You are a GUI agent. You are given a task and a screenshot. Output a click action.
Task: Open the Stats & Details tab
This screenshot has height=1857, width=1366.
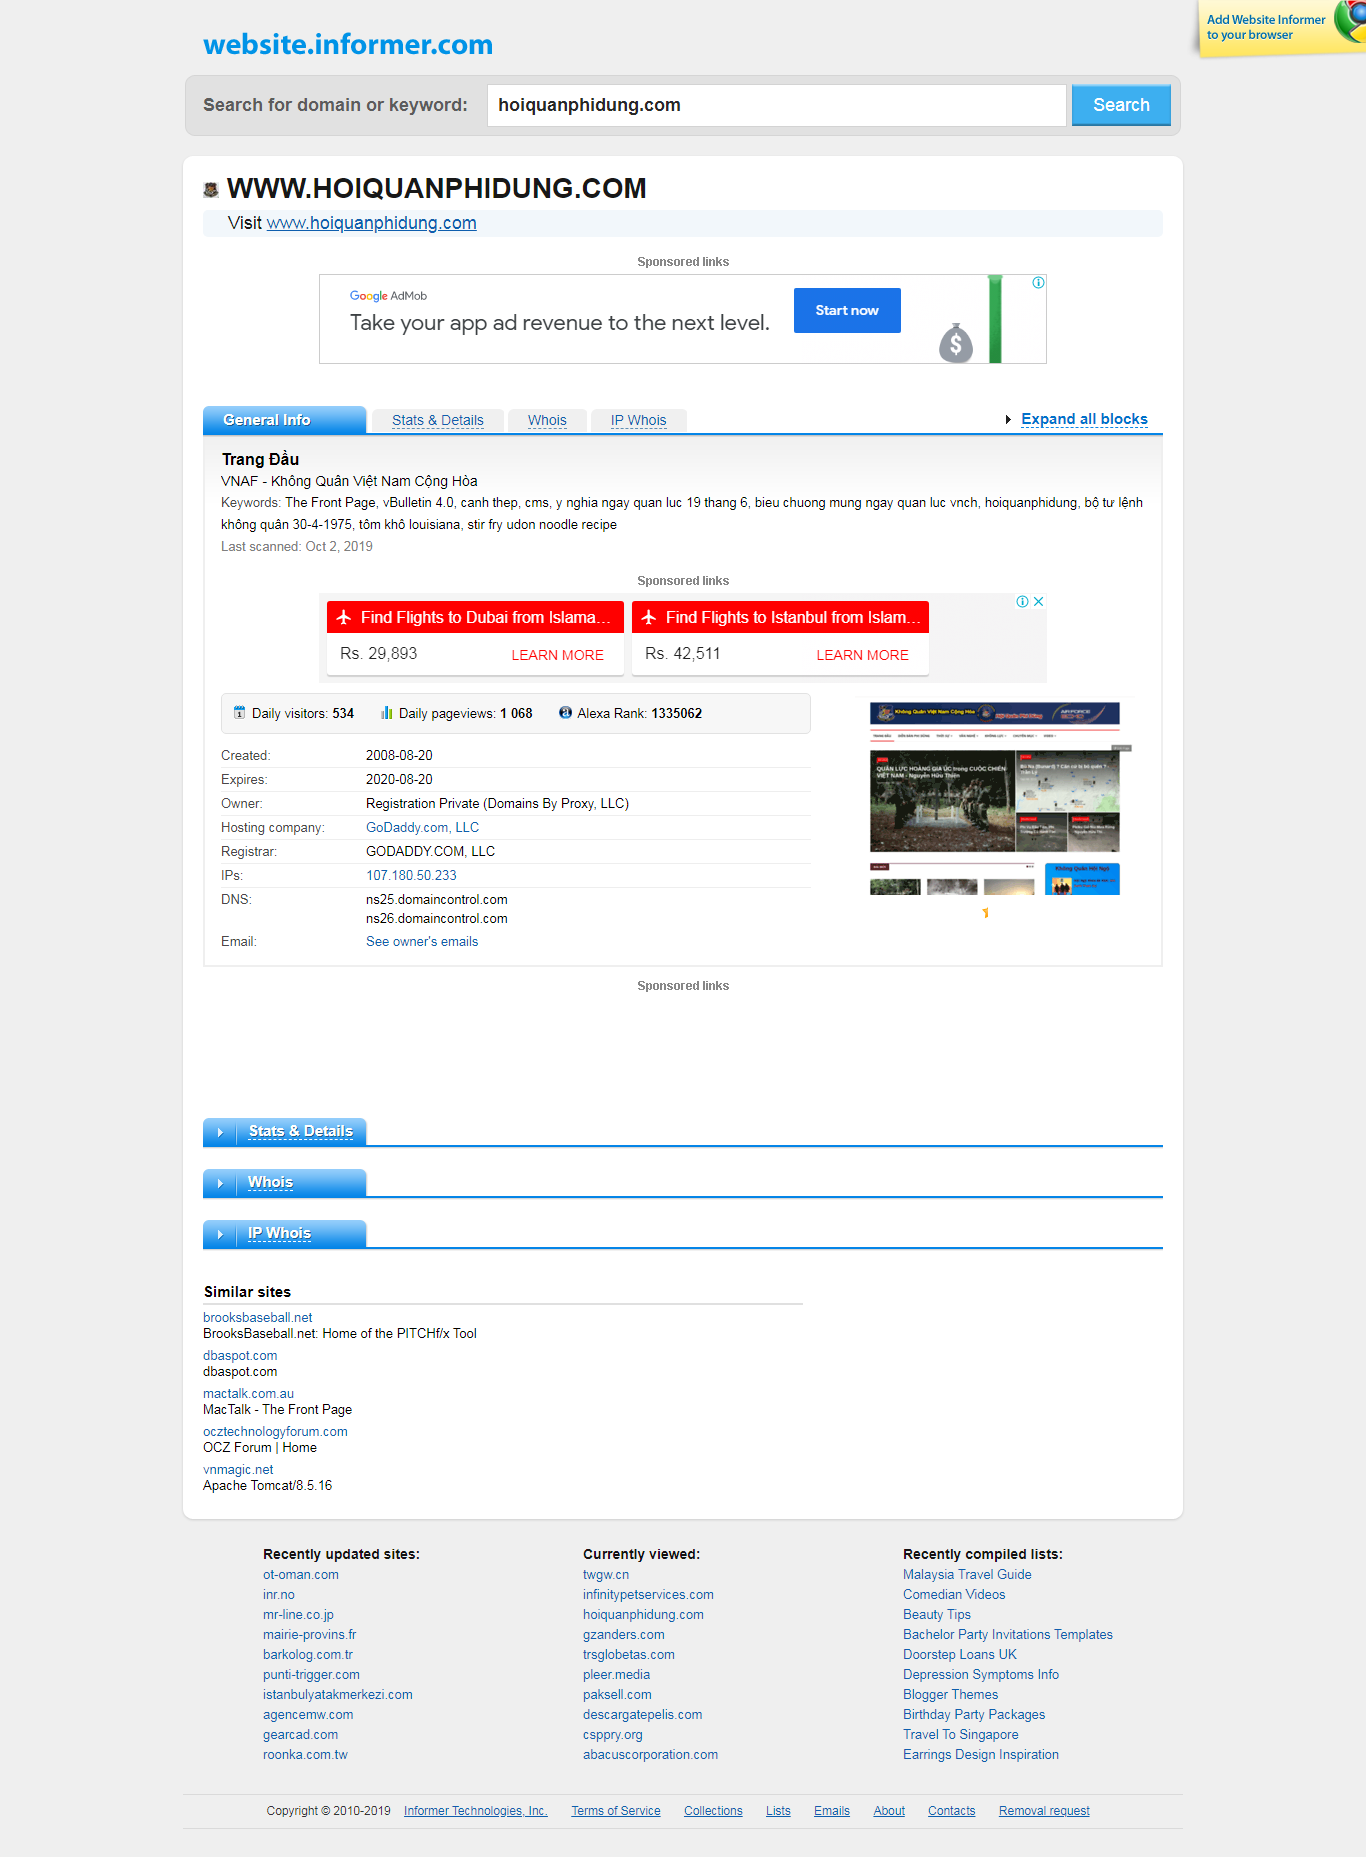tap(438, 421)
